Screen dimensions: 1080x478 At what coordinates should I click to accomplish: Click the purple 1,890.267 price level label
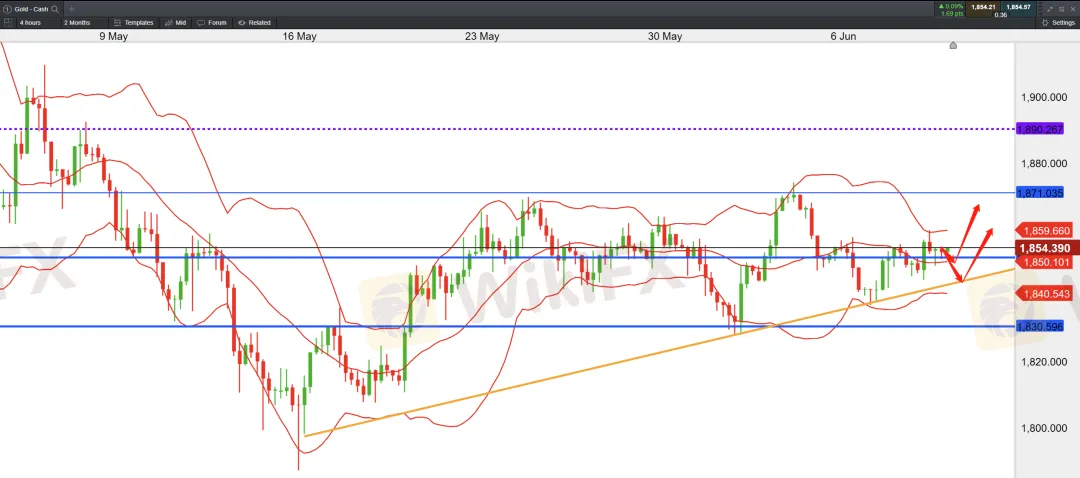(x=1039, y=129)
